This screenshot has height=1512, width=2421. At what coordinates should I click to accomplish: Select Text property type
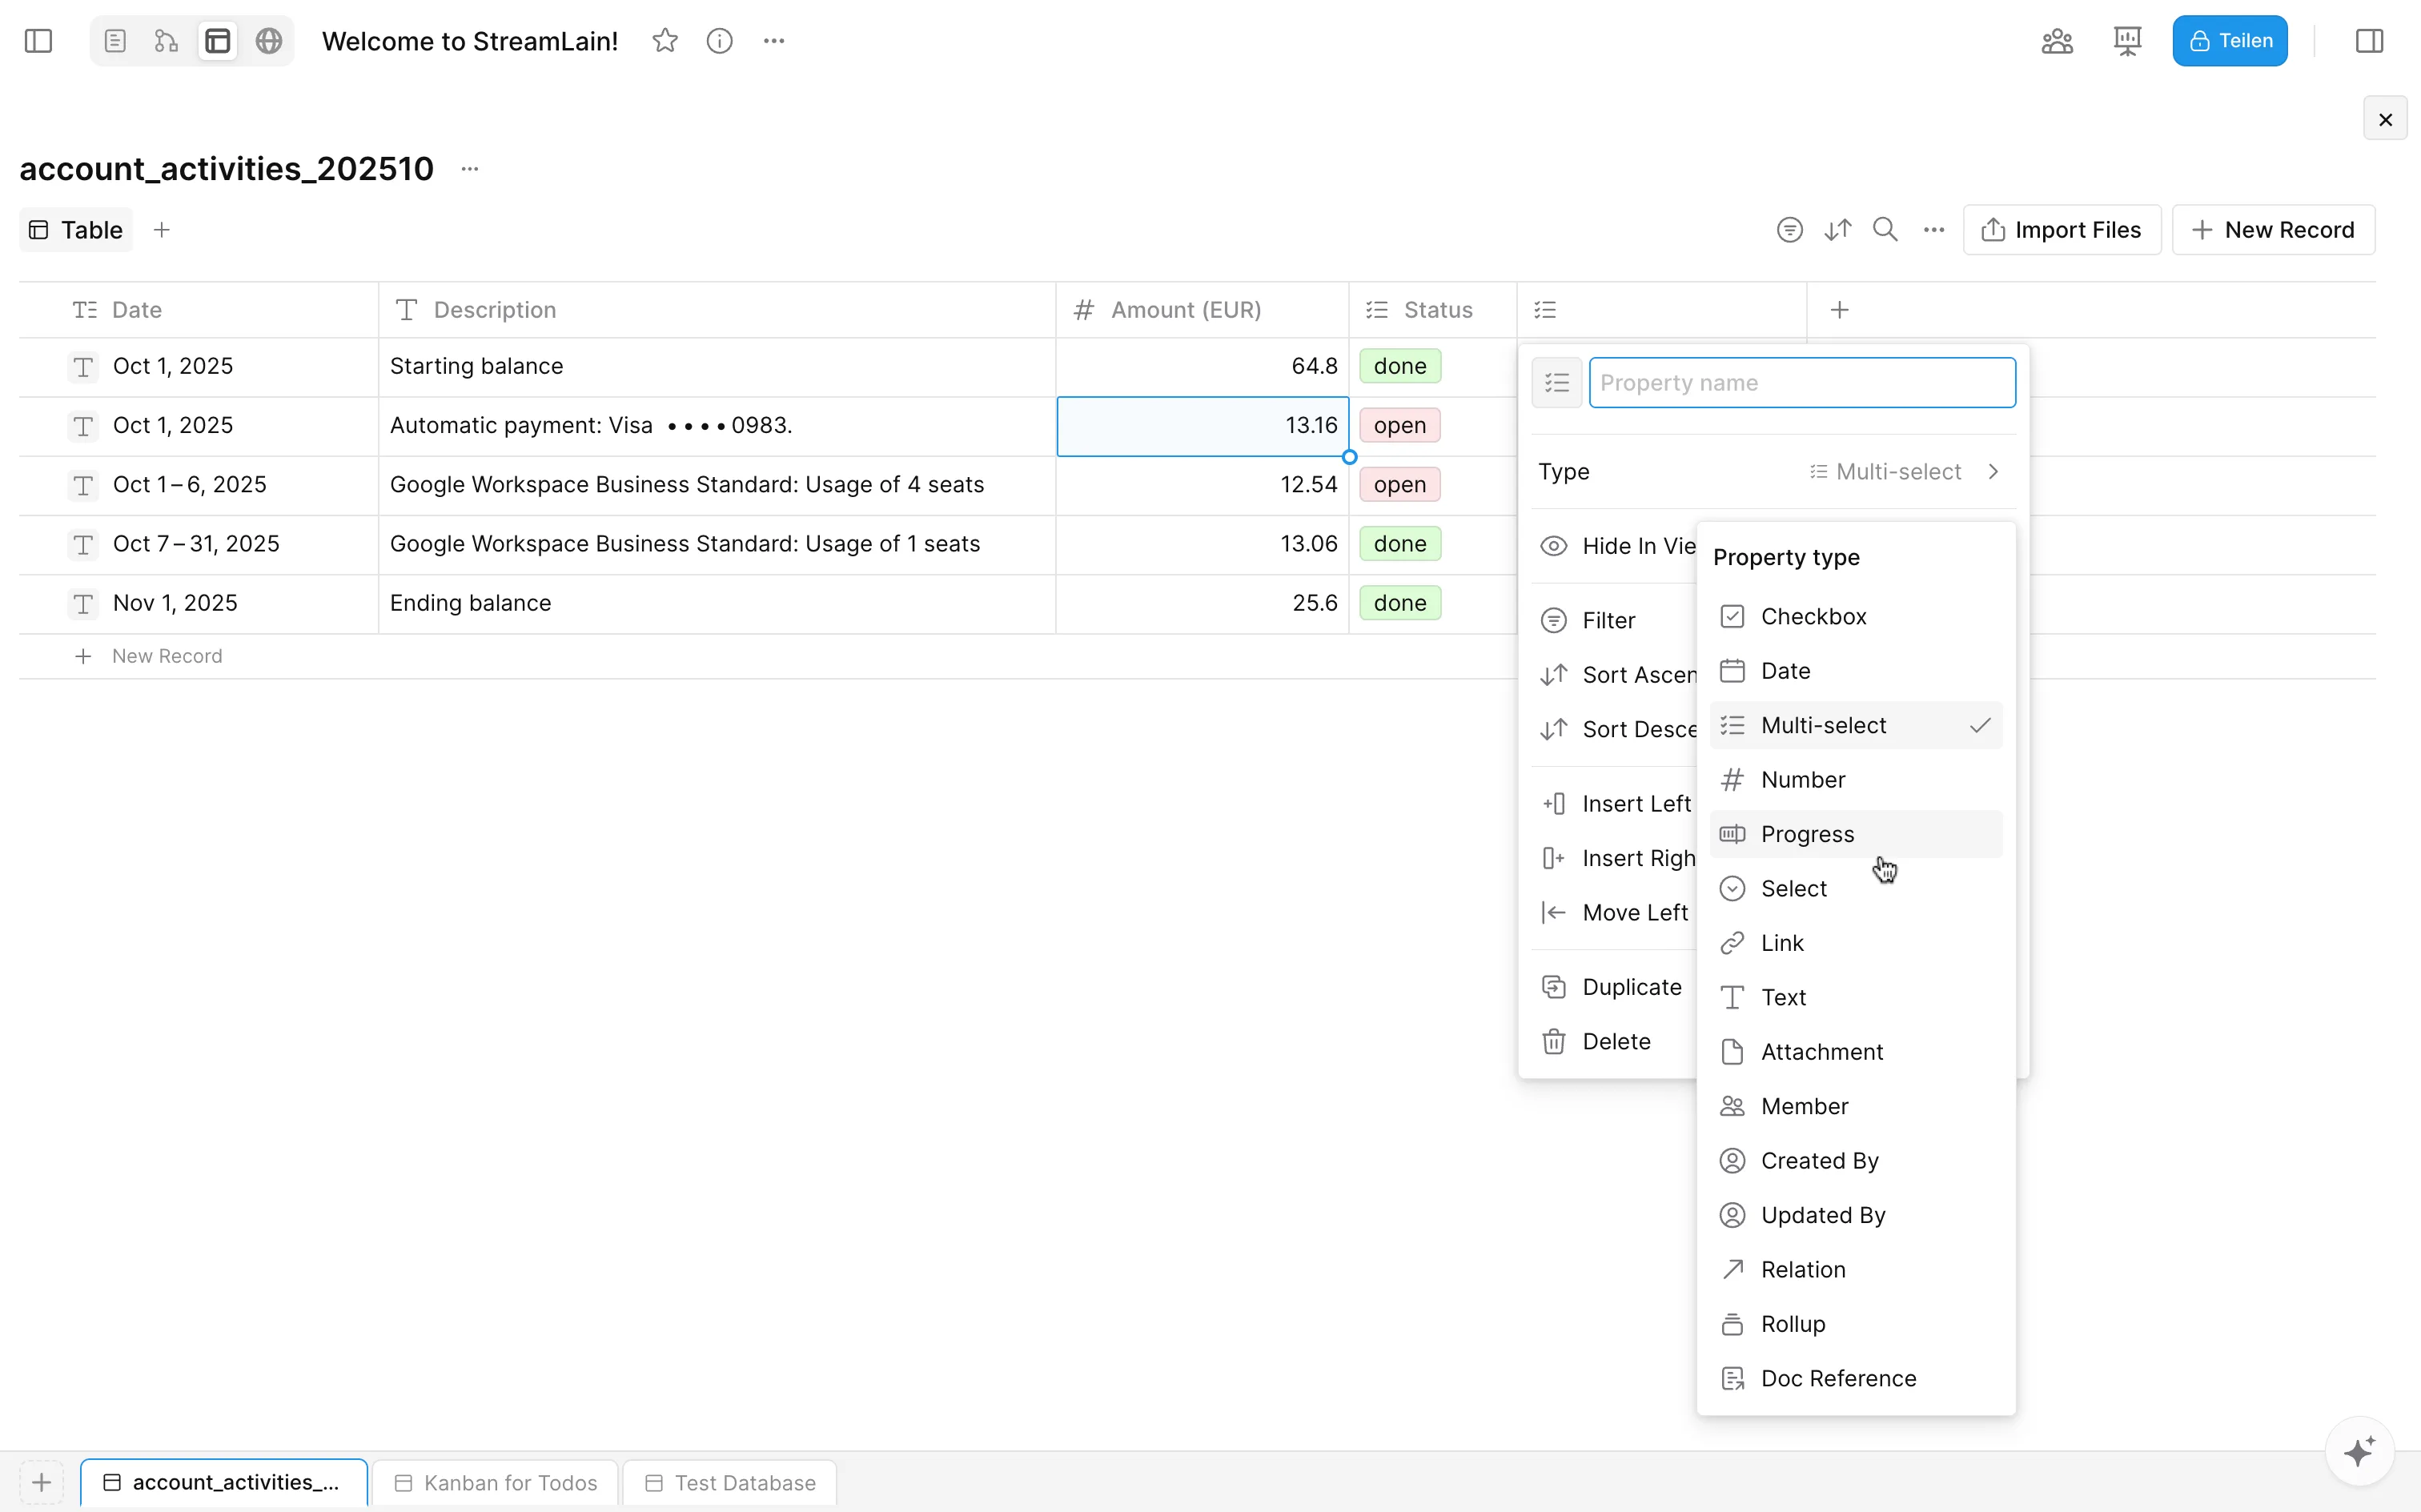(1856, 998)
